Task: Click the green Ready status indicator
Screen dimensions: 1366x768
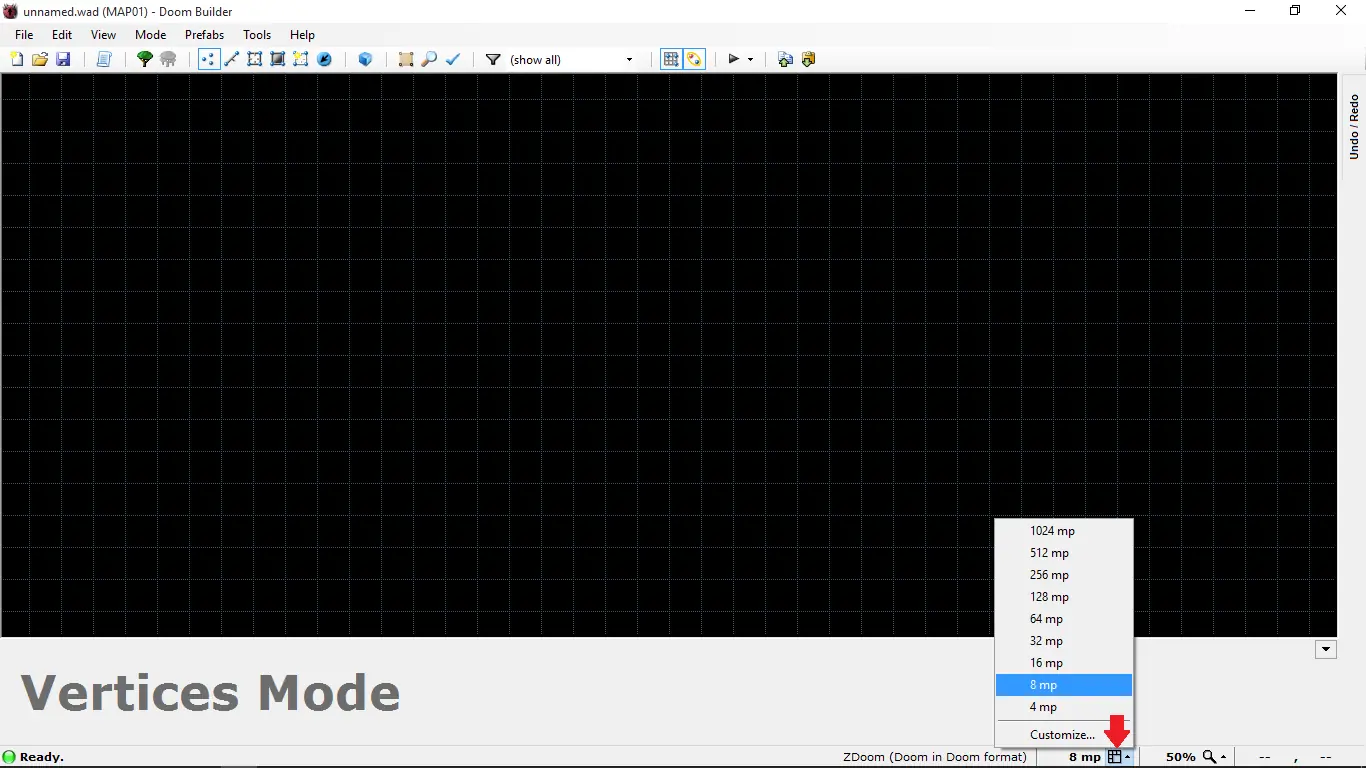Action: [10, 757]
